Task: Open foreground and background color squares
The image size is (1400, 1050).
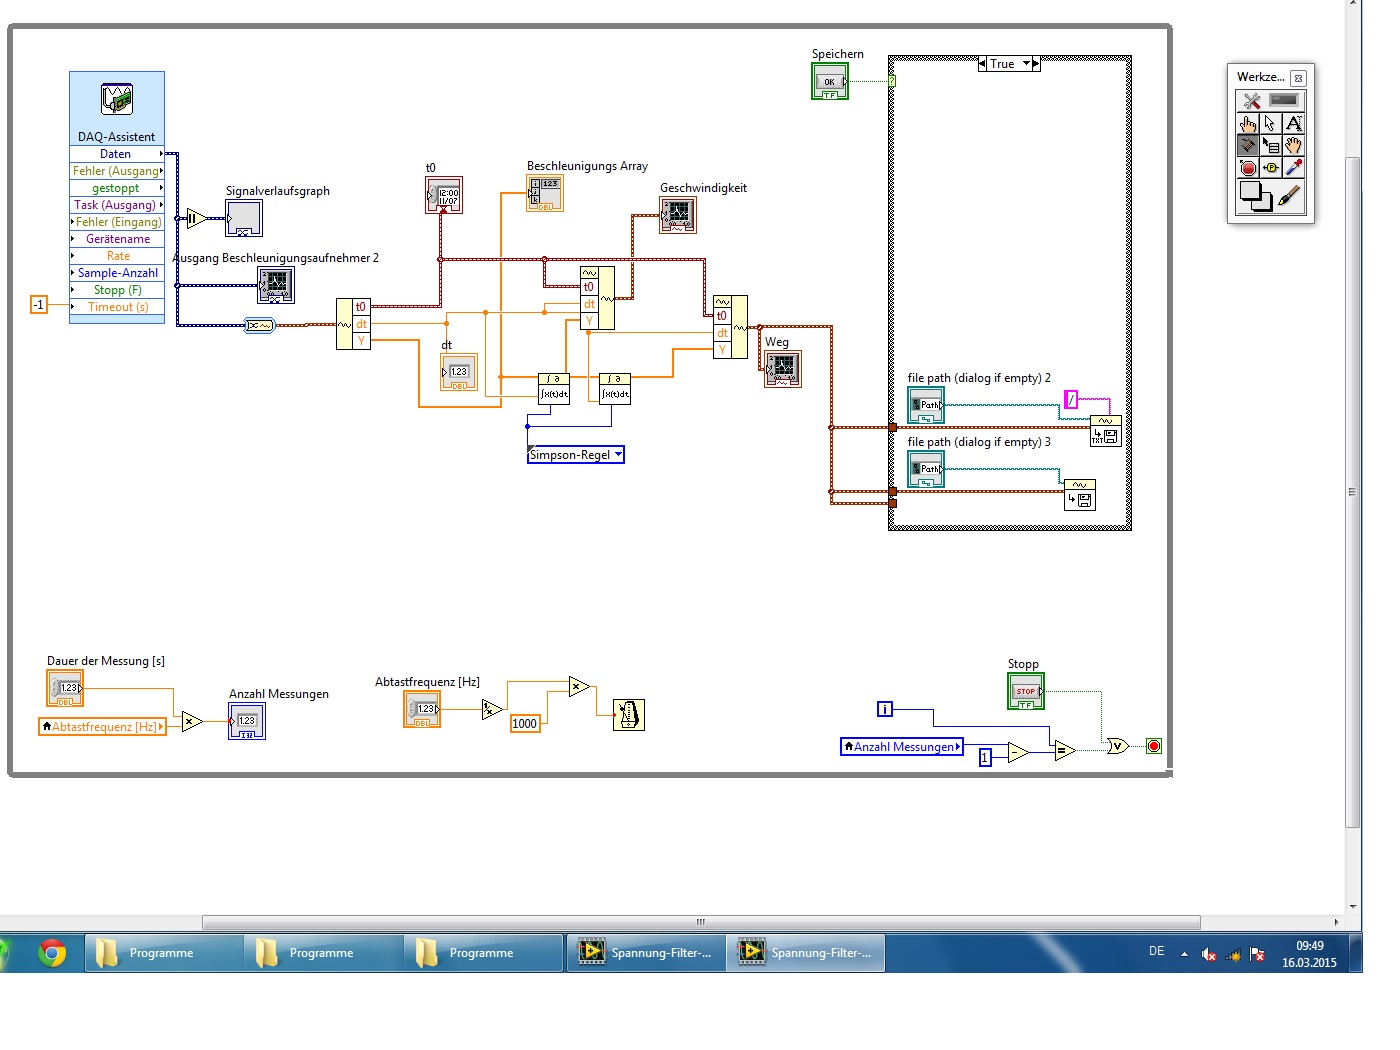Action: click(1255, 196)
